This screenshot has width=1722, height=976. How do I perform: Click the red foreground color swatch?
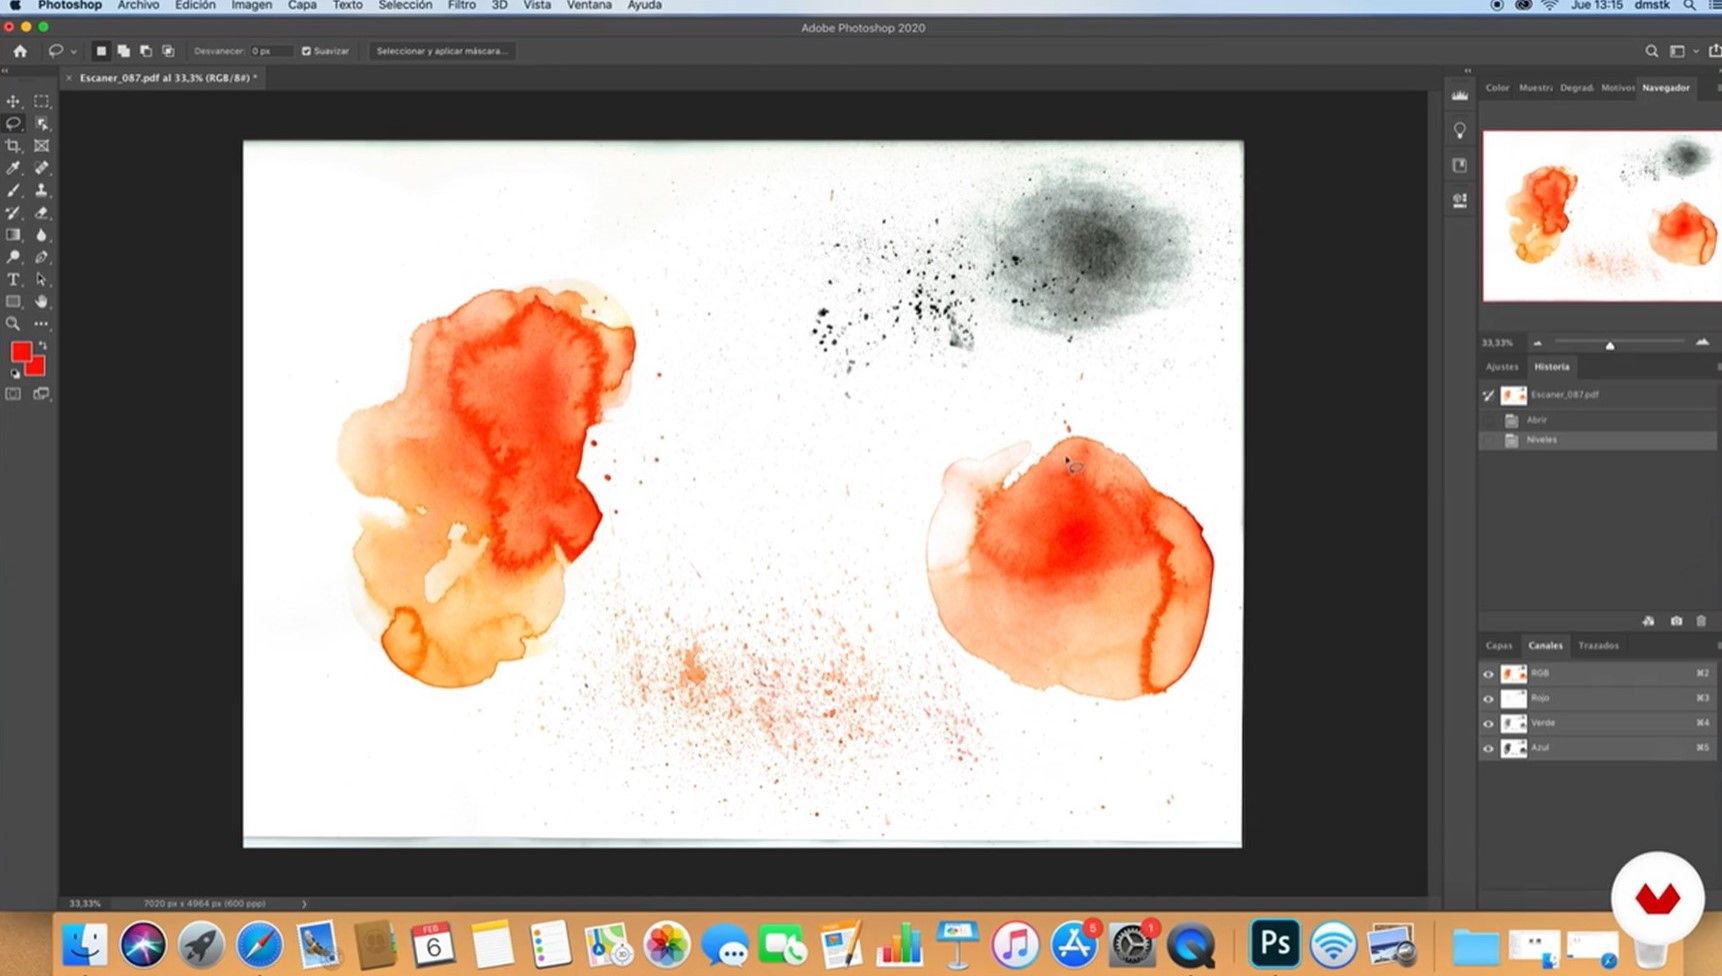[19, 350]
